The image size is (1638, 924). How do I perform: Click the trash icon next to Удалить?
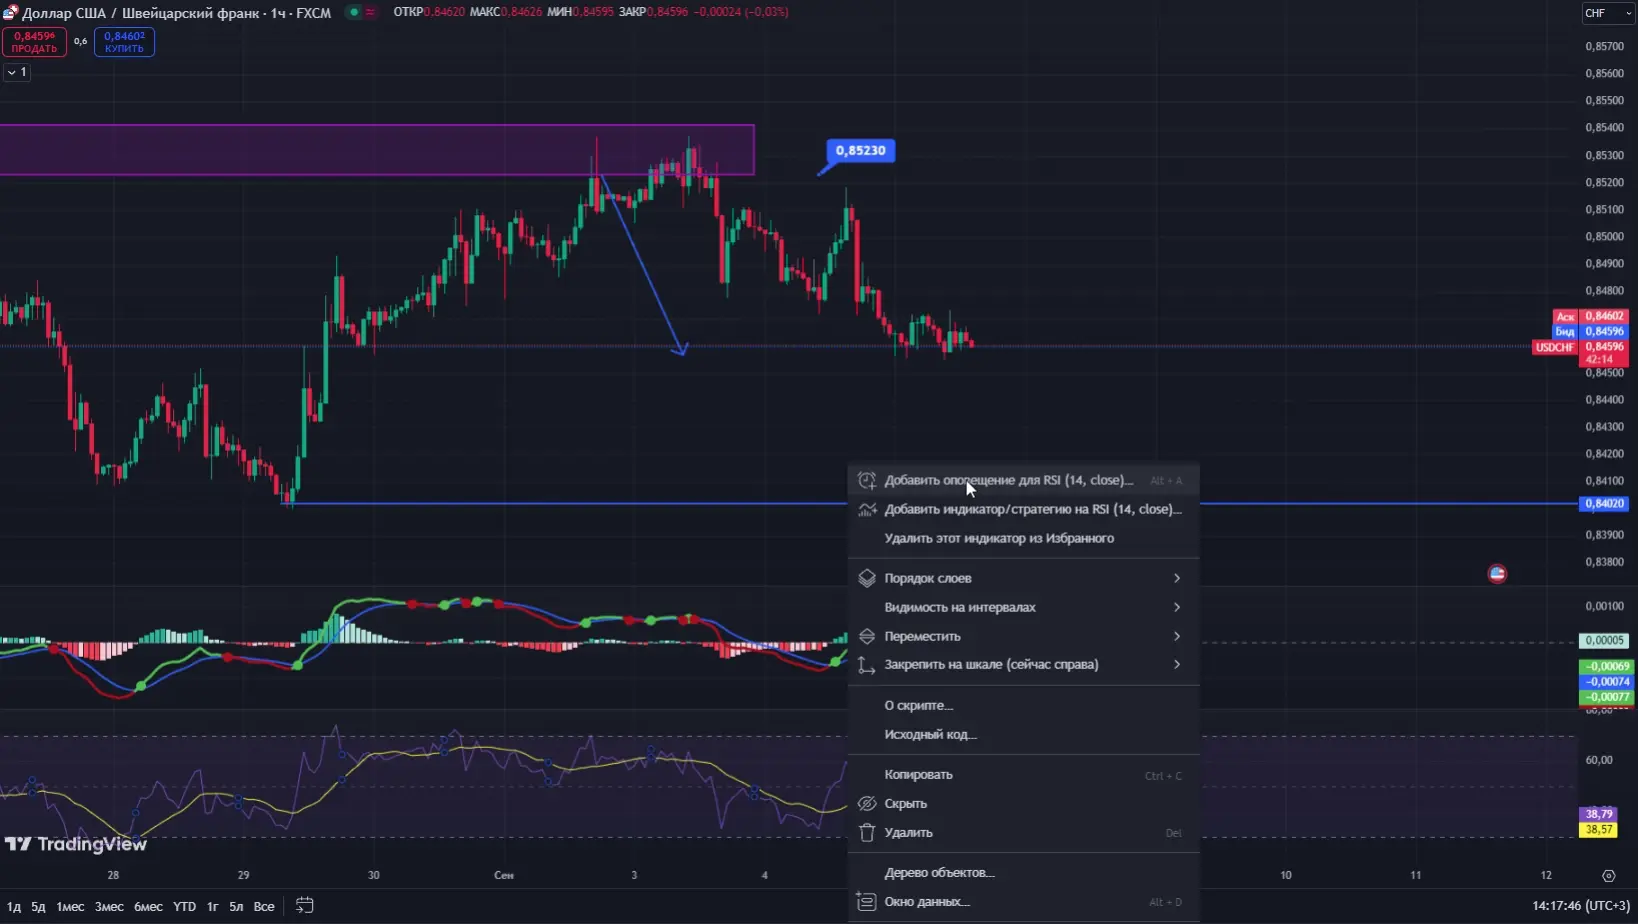(x=867, y=832)
